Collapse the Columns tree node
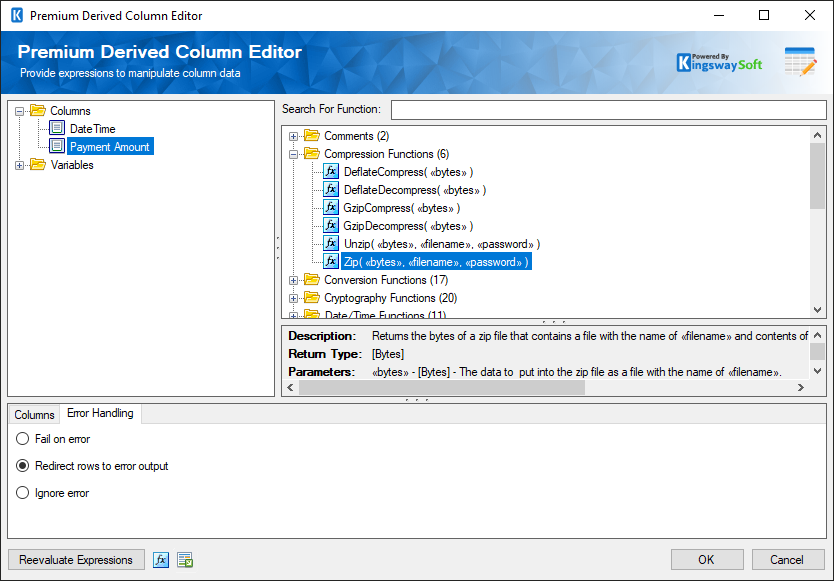The height and width of the screenshot is (581, 834). click(x=20, y=111)
